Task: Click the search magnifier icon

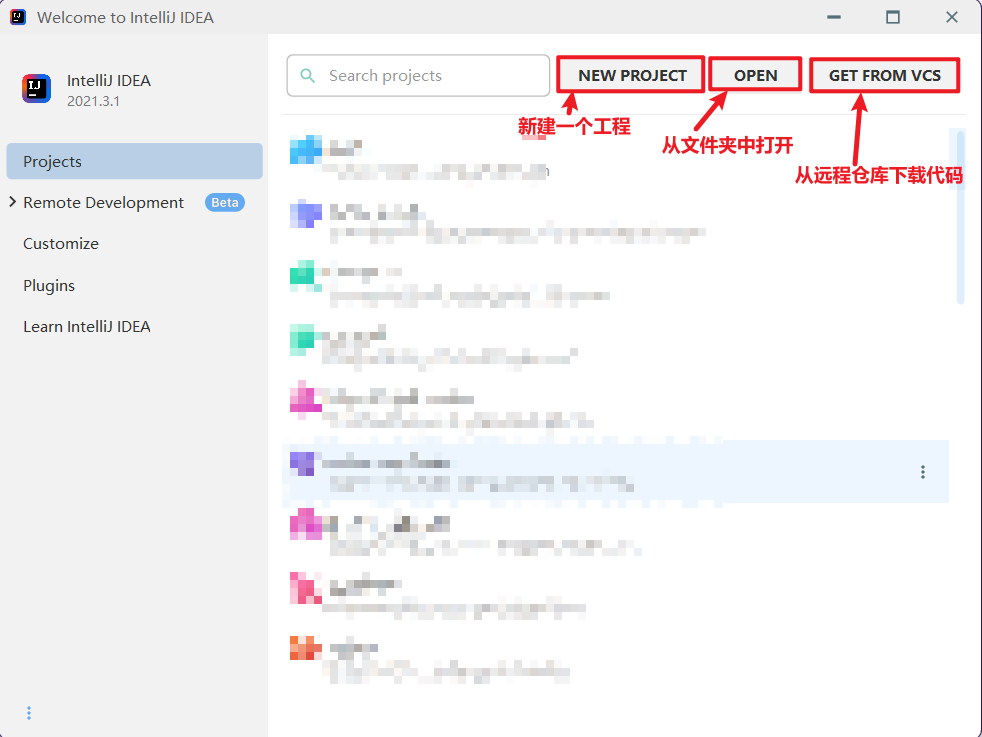Action: [308, 76]
